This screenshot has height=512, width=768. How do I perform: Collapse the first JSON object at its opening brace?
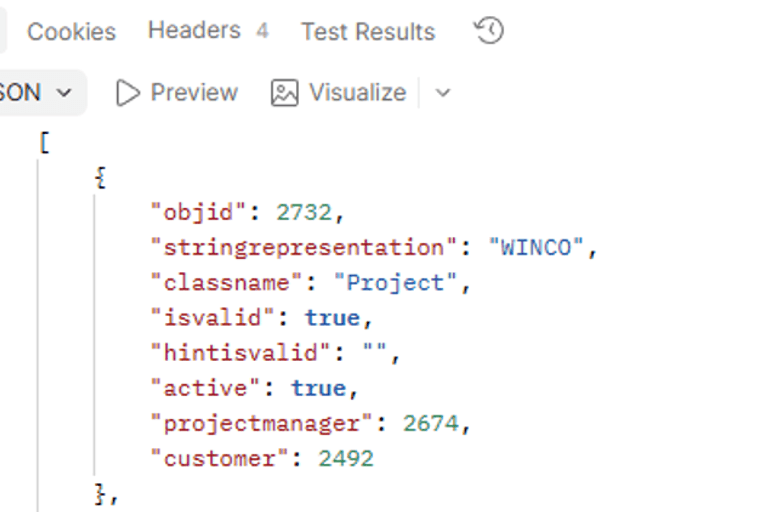(x=100, y=177)
